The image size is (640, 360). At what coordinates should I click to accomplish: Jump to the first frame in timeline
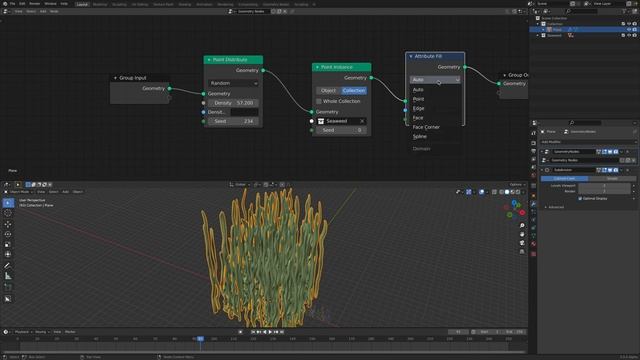click(253, 332)
